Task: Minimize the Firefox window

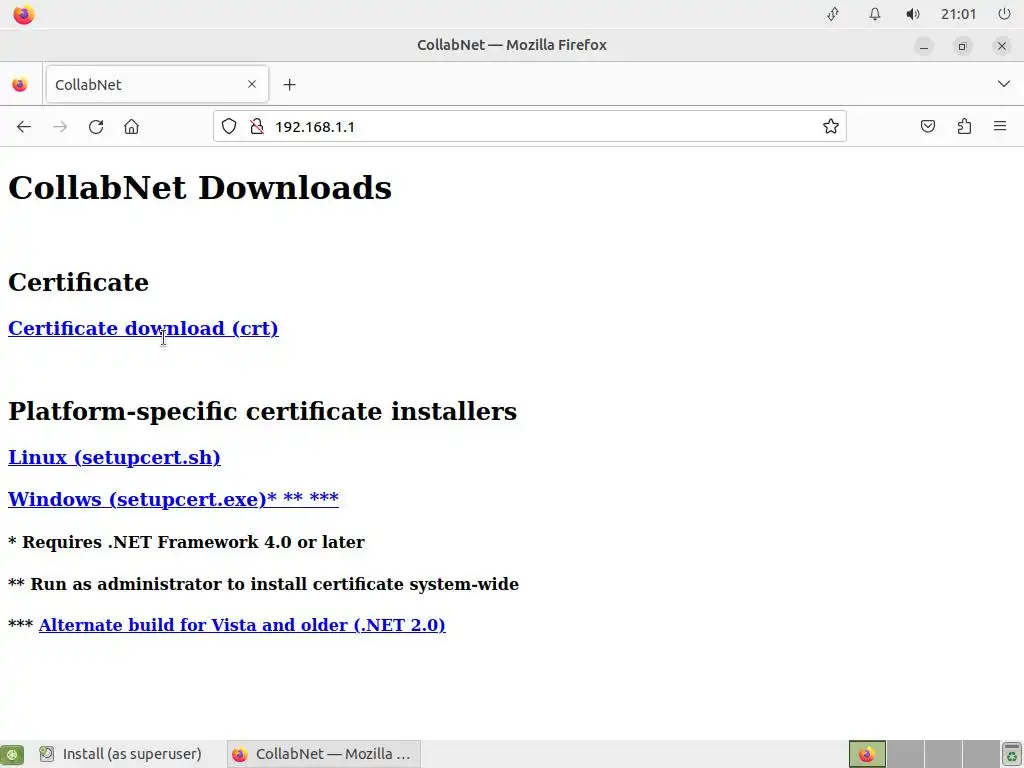Action: (923, 46)
